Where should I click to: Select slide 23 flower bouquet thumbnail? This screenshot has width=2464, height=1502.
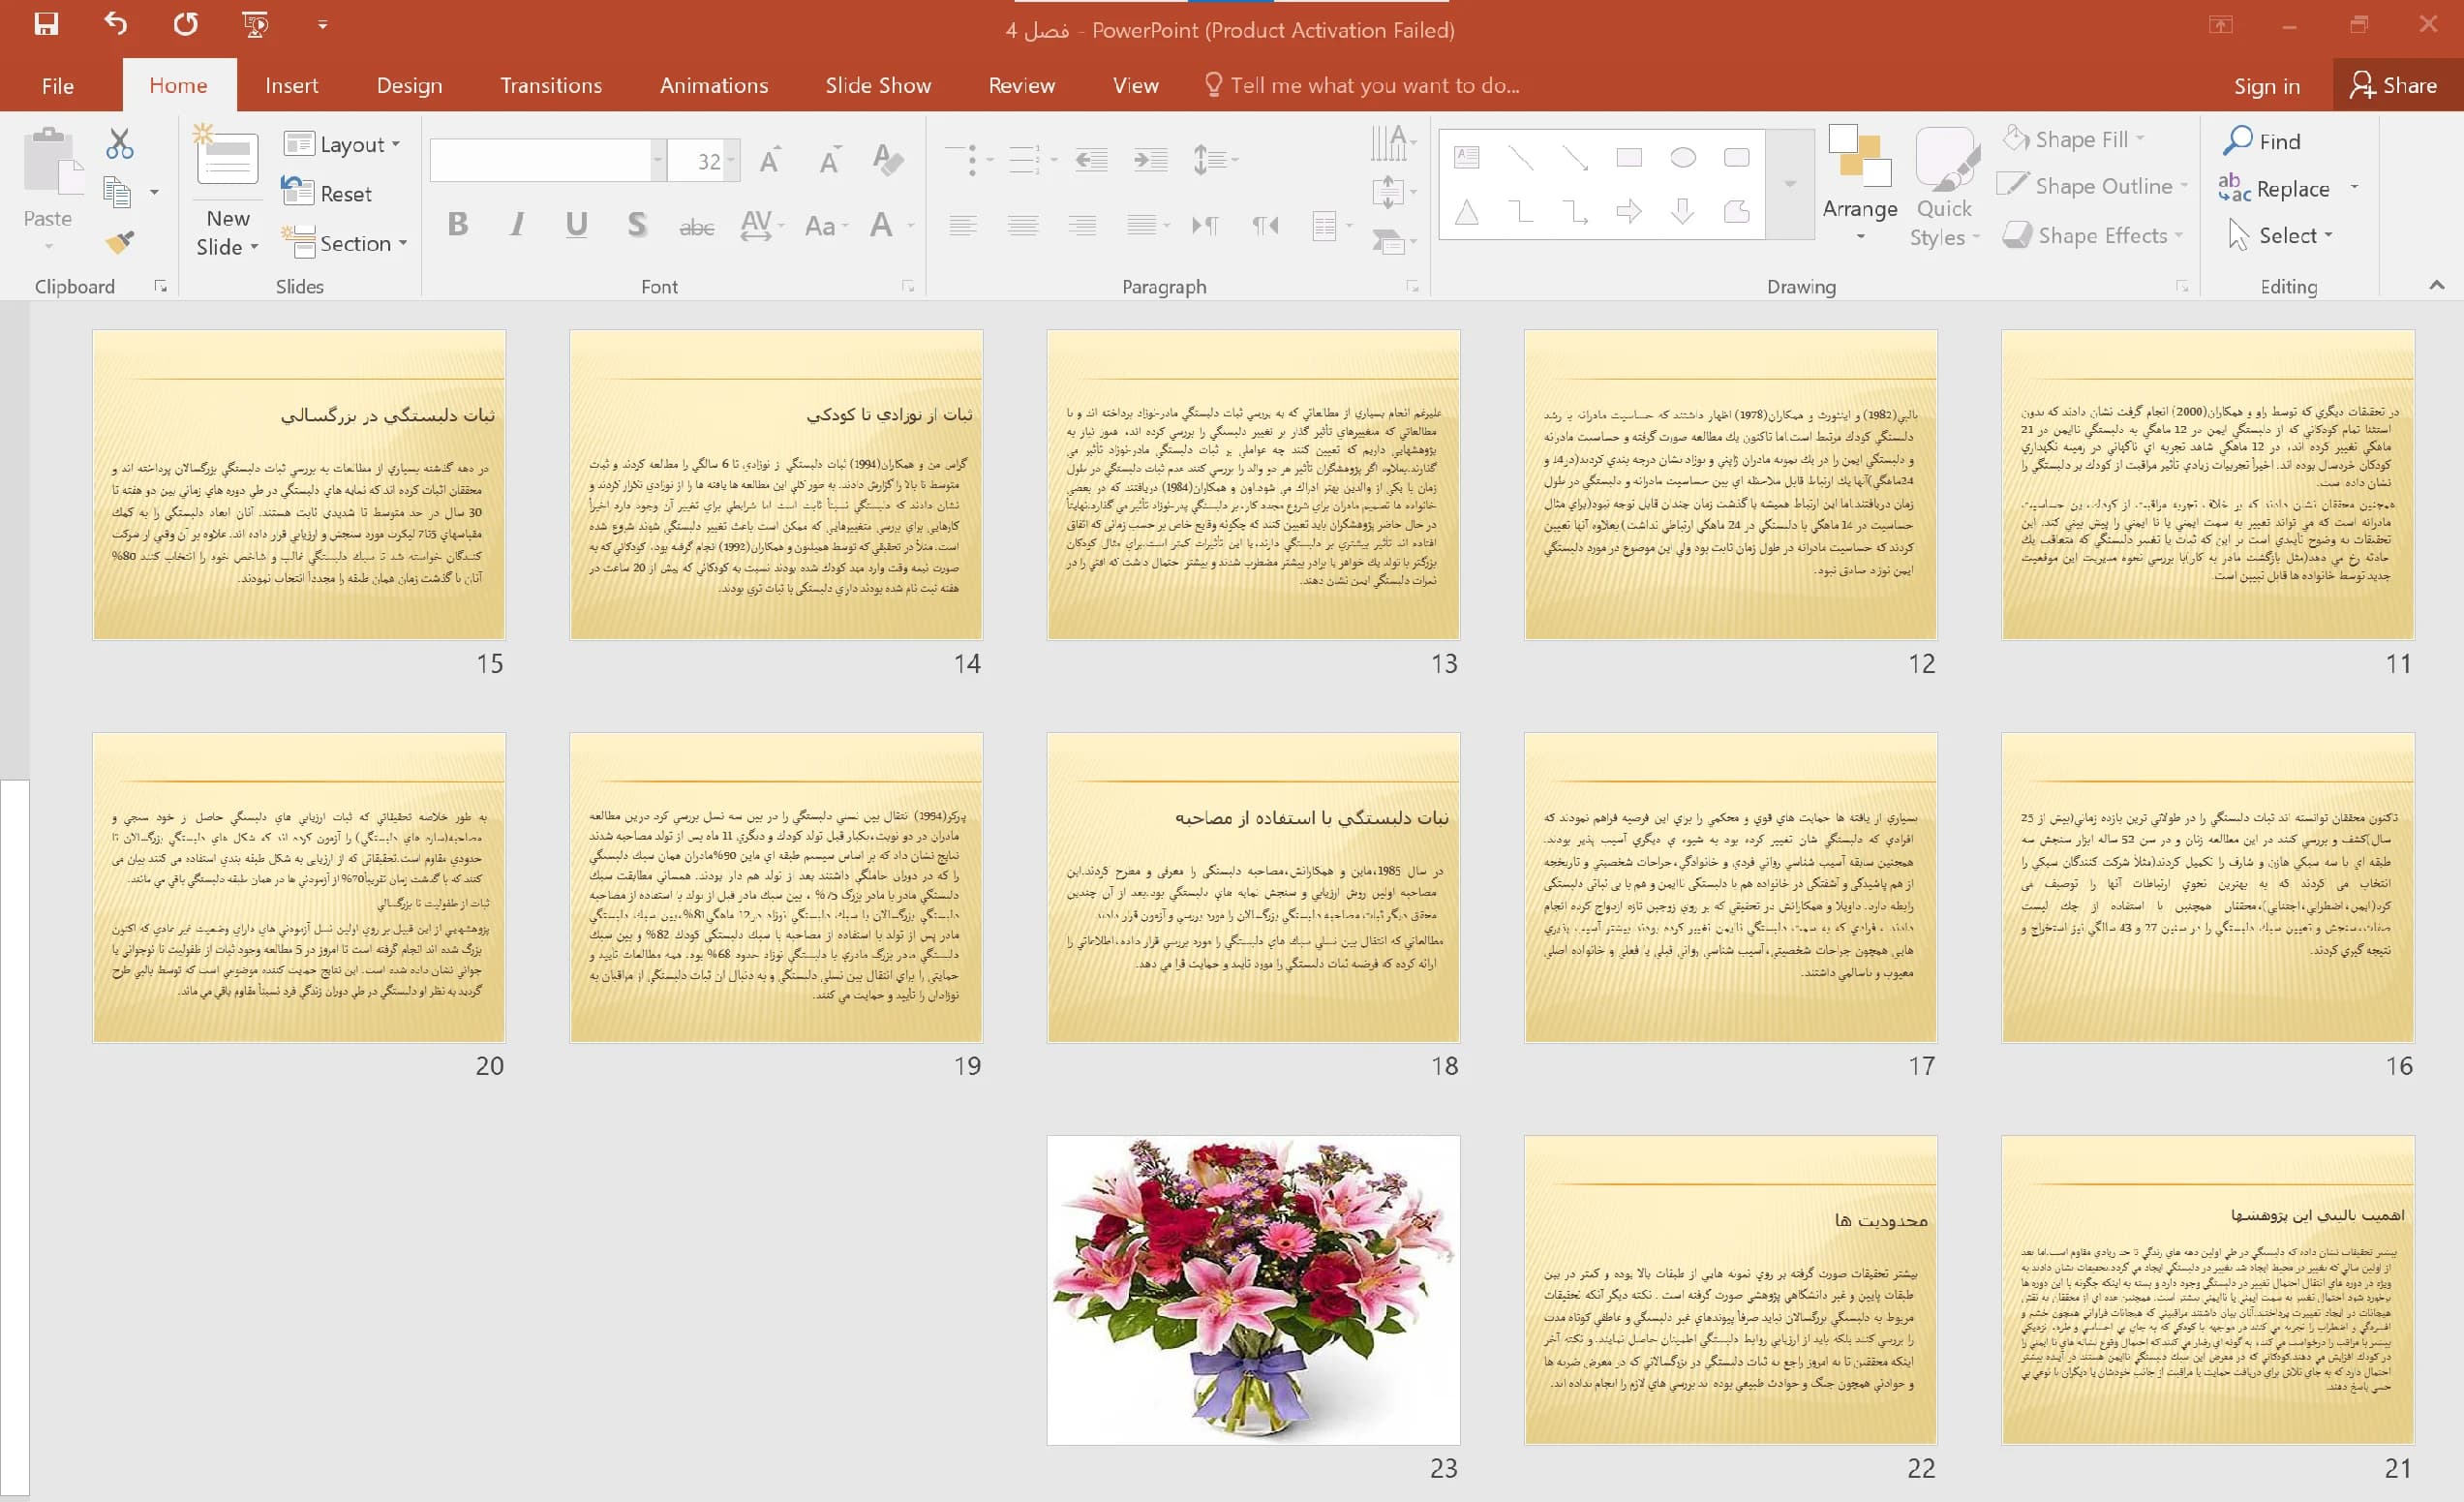(x=1253, y=1290)
